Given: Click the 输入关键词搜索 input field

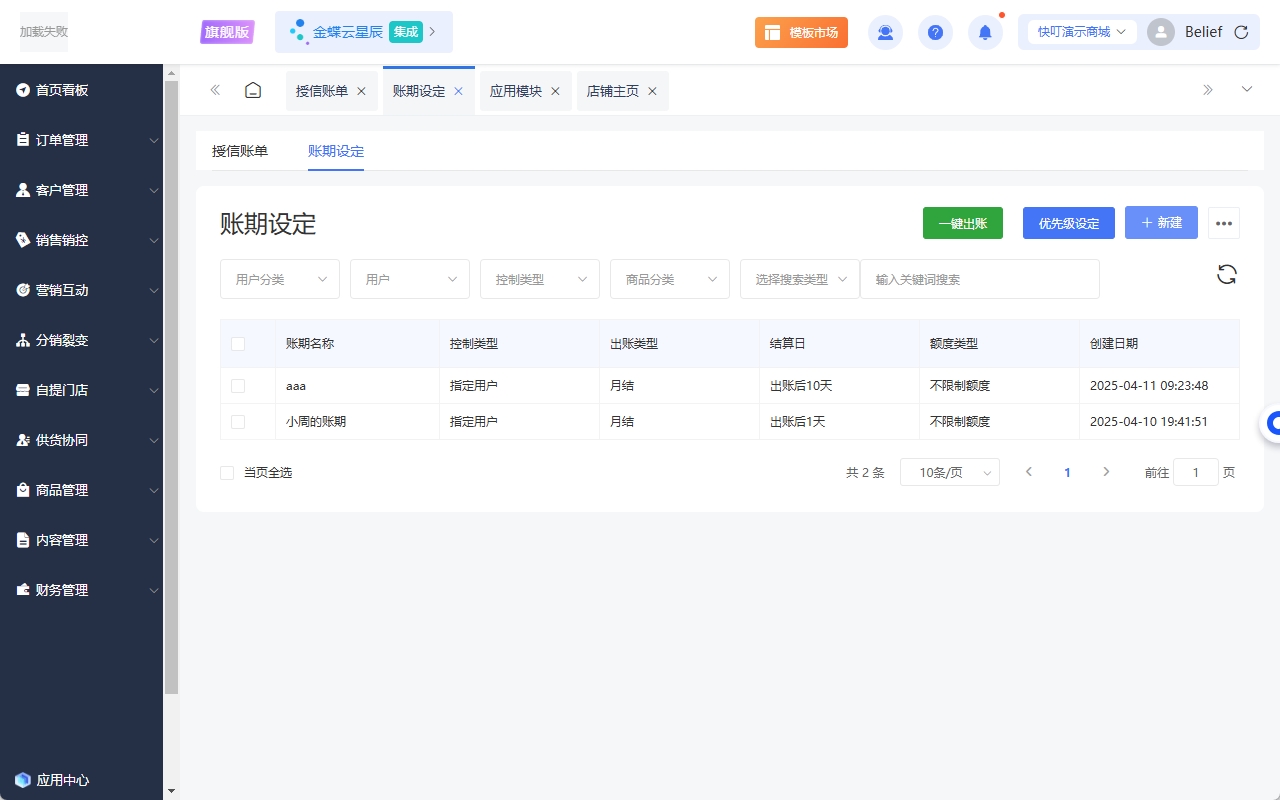Looking at the screenshot, I should pyautogui.click(x=980, y=279).
